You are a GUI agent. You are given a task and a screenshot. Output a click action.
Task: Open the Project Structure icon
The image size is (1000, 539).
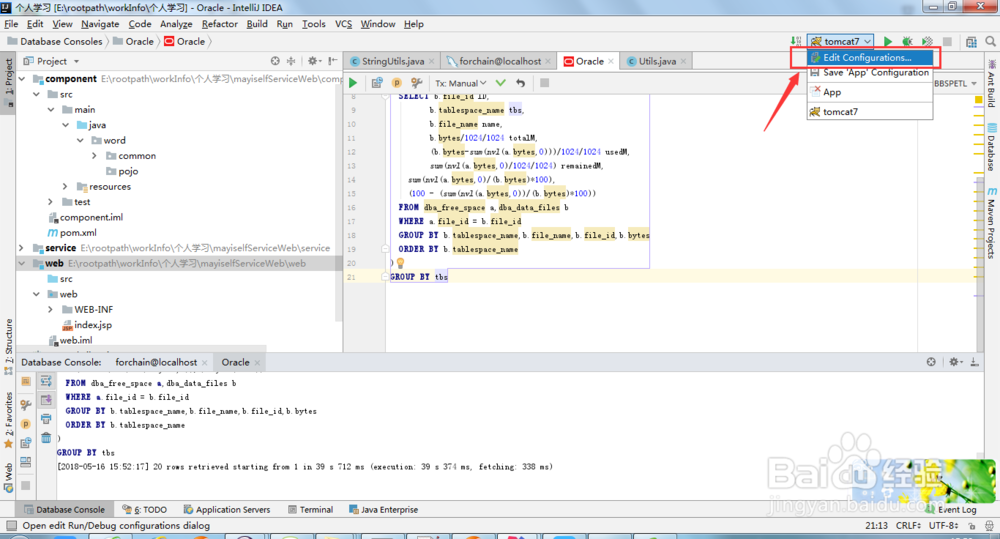(971, 41)
